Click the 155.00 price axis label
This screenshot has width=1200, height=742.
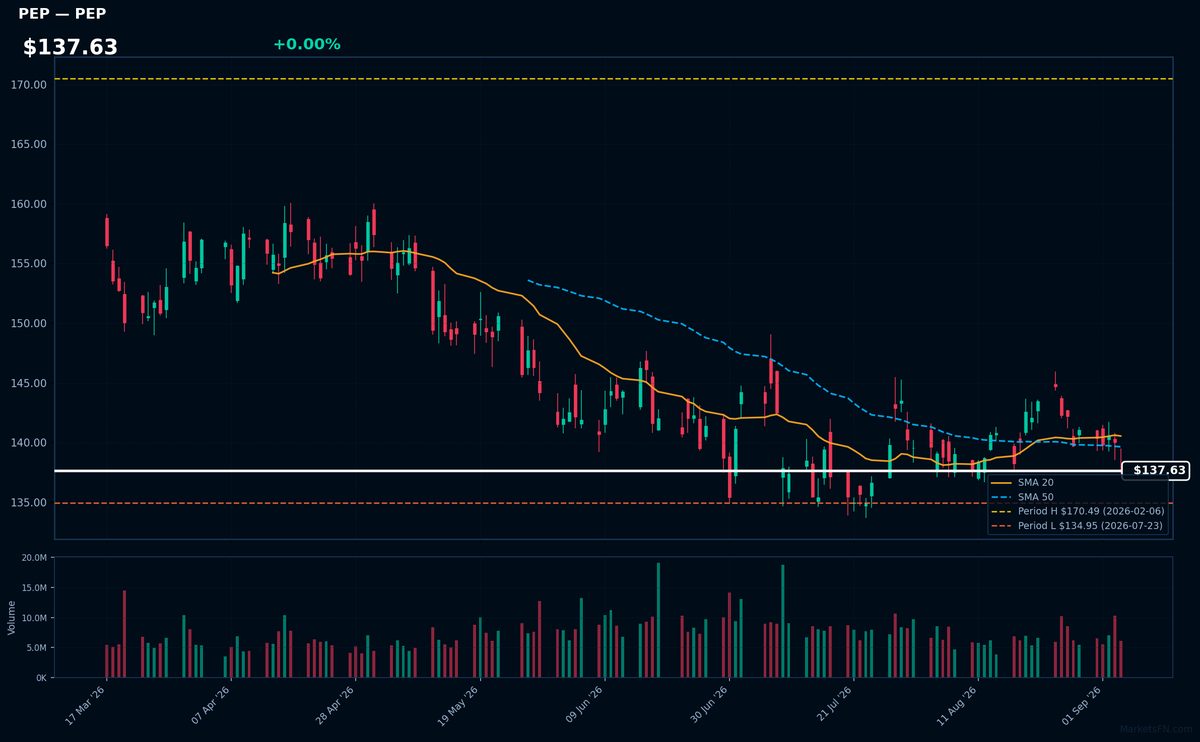30,264
